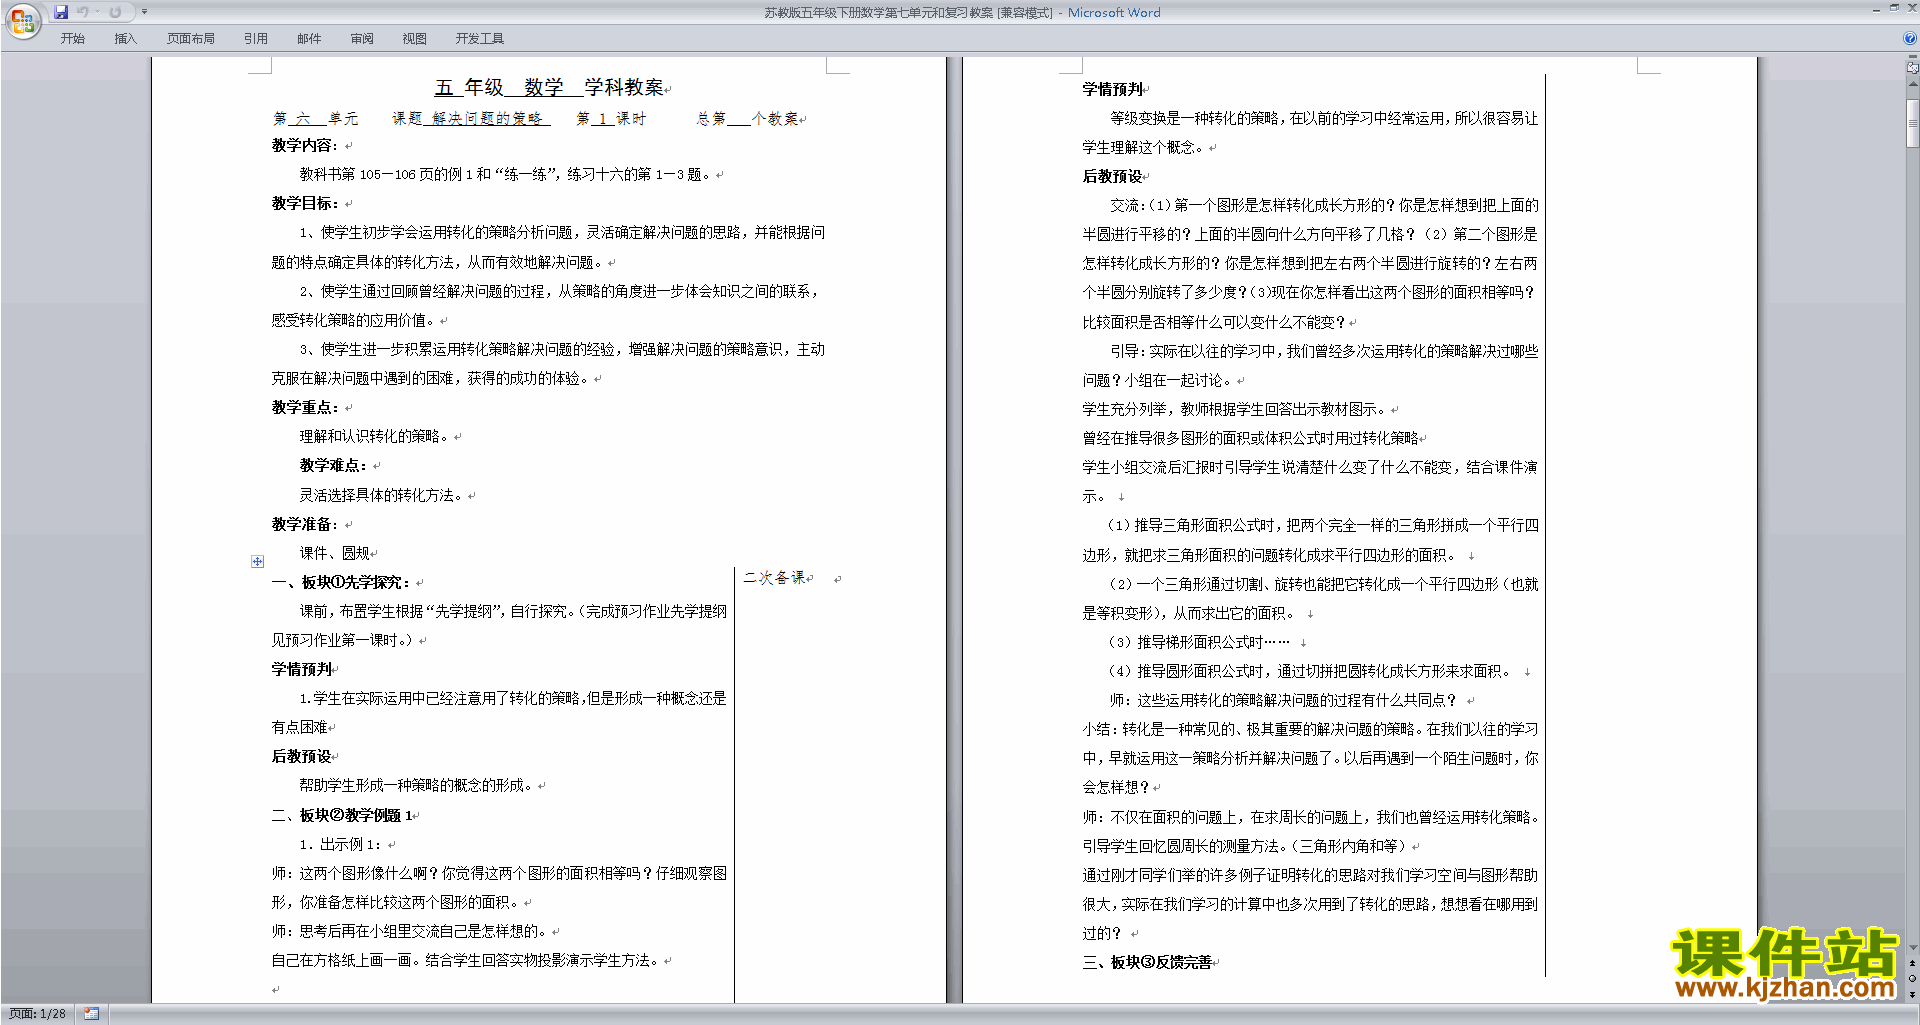Switch to the 插入 ribbon tab
The height and width of the screenshot is (1025, 1920).
click(125, 38)
